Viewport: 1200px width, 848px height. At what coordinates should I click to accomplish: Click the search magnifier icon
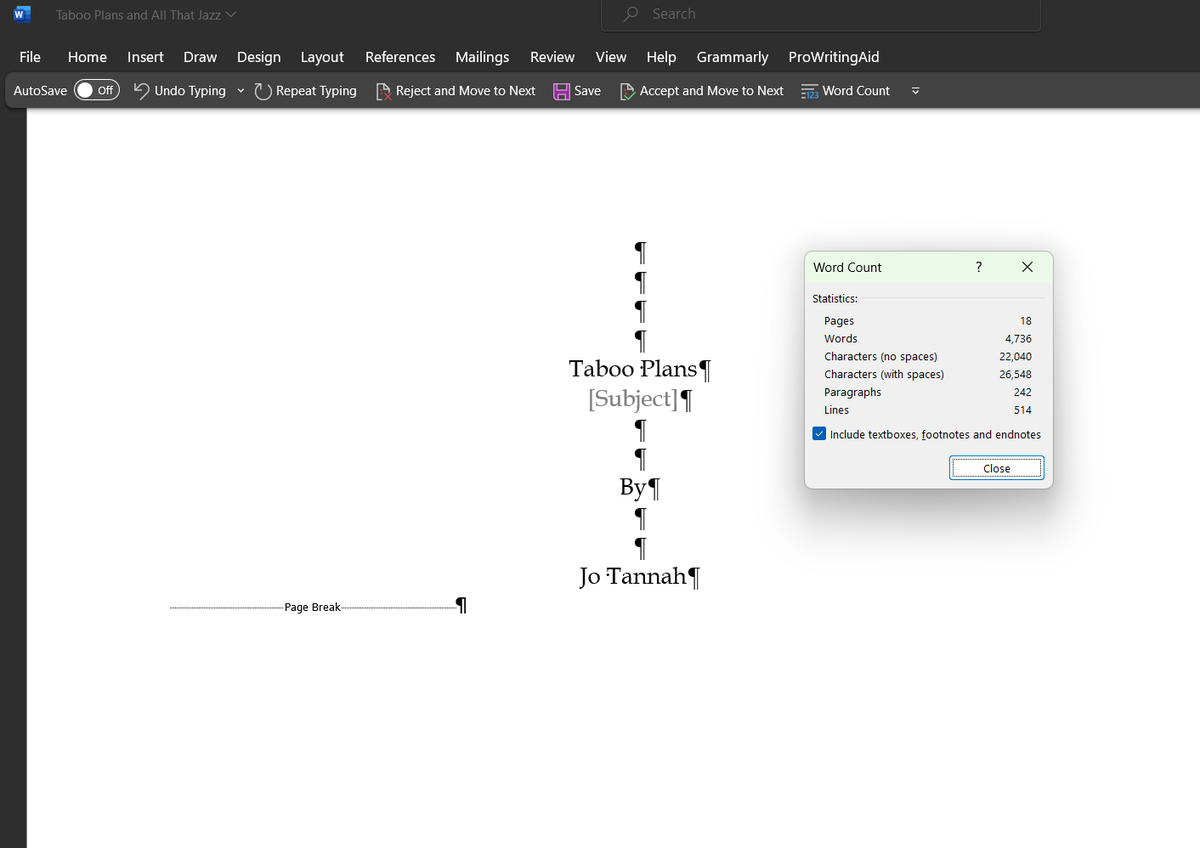click(x=631, y=14)
